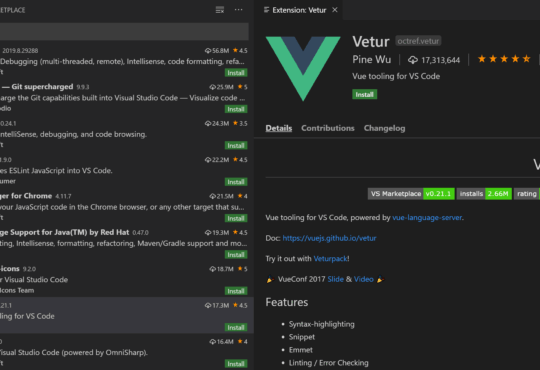
Task: Install the Vetur extension from details page
Action: tap(364, 94)
